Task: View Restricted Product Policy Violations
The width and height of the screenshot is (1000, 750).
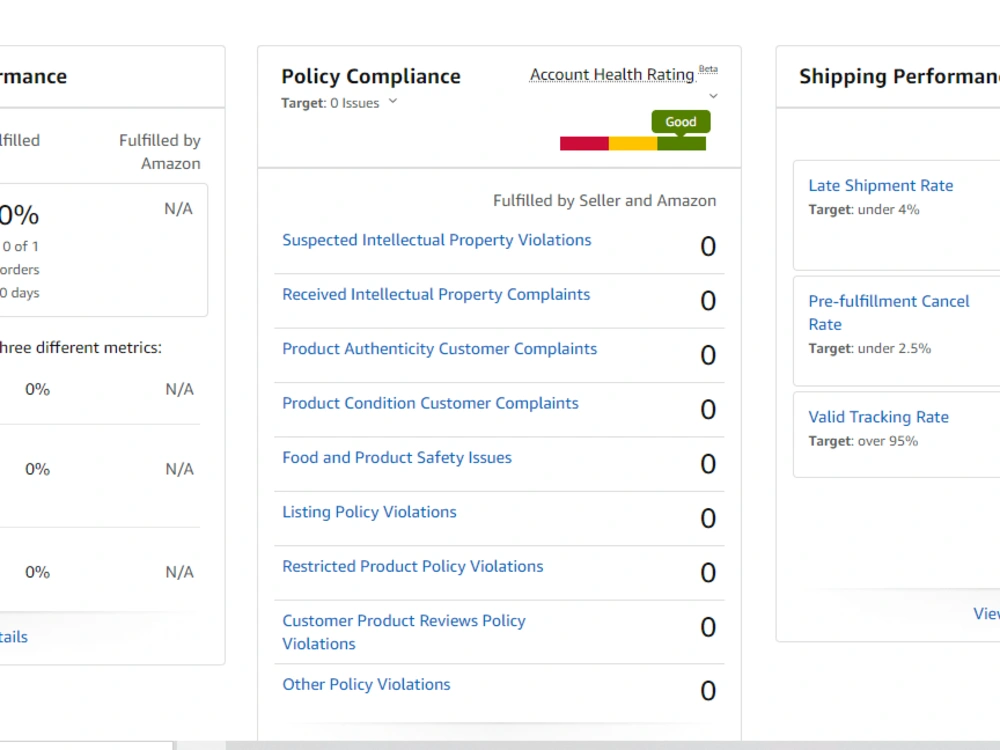Action: coord(413,566)
